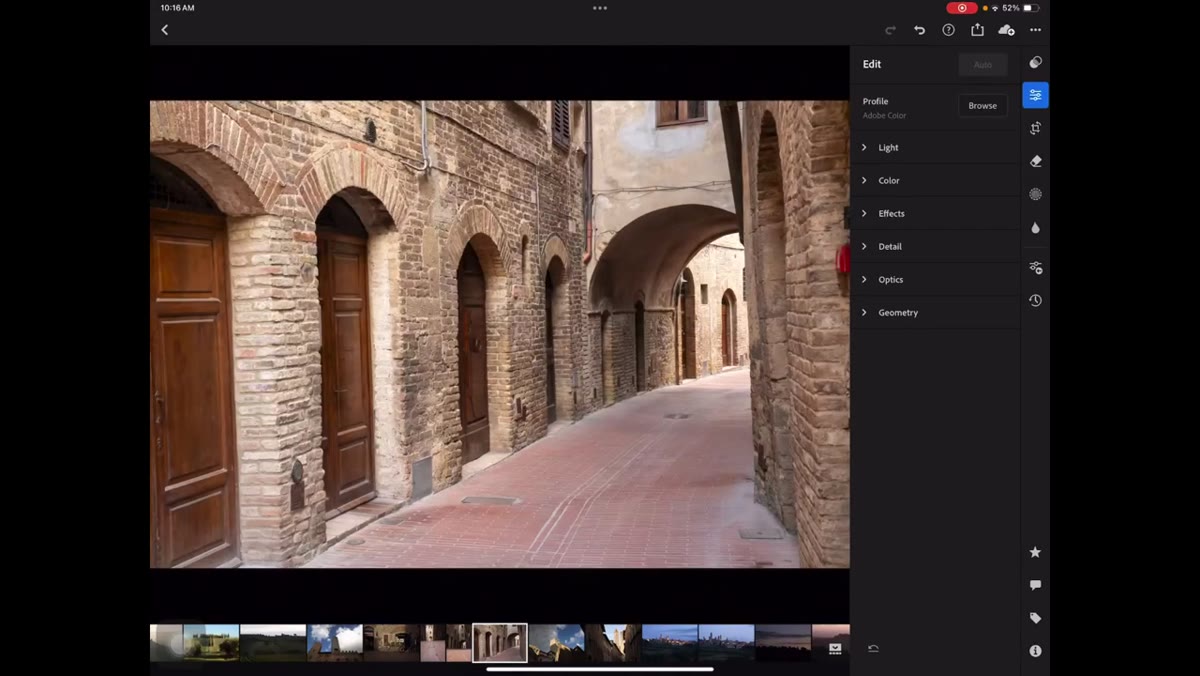
Task: Tap the main alley photo preview
Action: 500,334
